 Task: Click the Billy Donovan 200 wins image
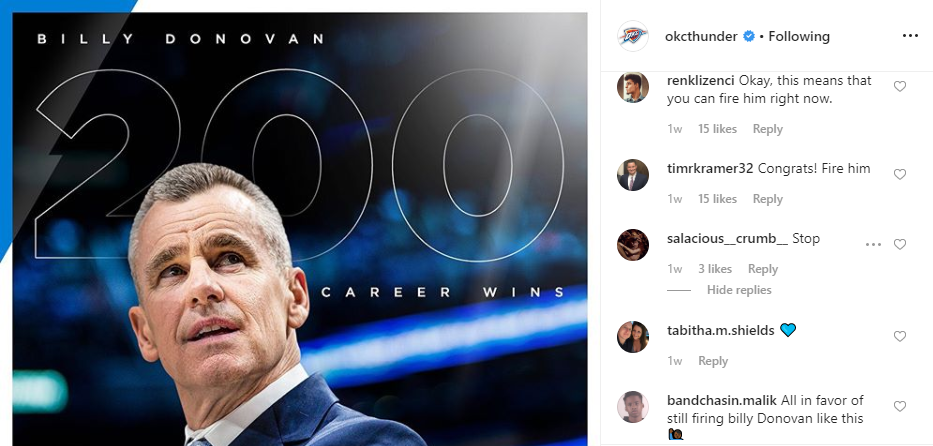[x=300, y=230]
